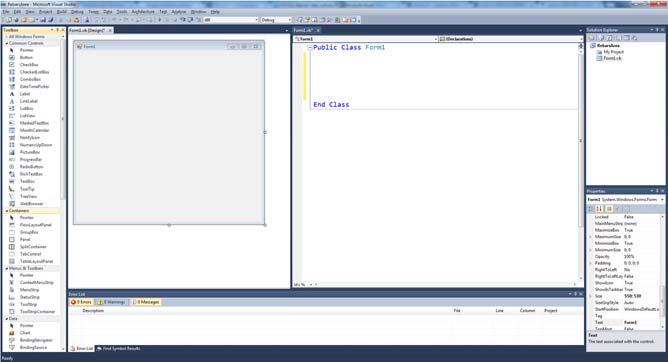Screen dimensions: 668x362
Task: Select the NumericUpDown control in Toolbox
Action: [x=36, y=145]
